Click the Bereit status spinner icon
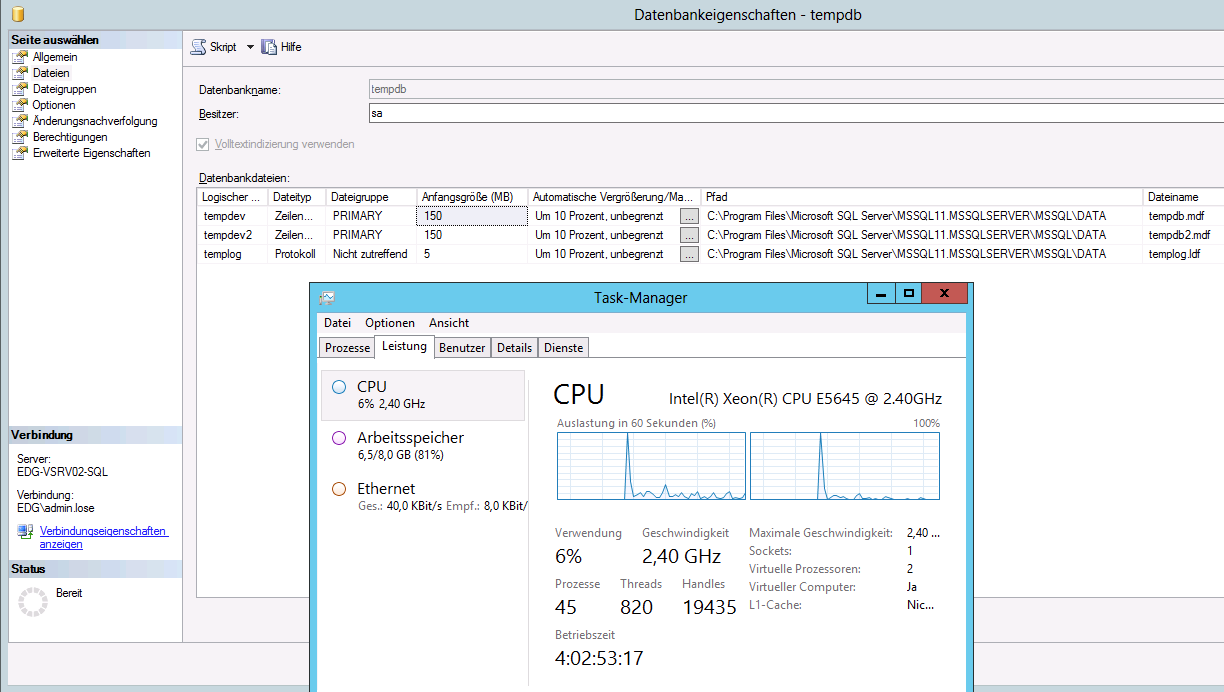The width and height of the screenshot is (1224, 692). pos(33,601)
